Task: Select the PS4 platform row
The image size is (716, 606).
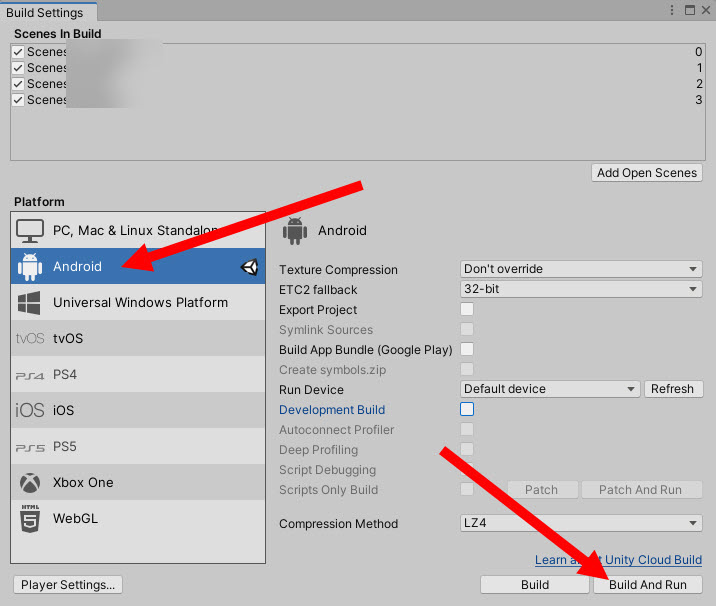Action: [x=138, y=374]
